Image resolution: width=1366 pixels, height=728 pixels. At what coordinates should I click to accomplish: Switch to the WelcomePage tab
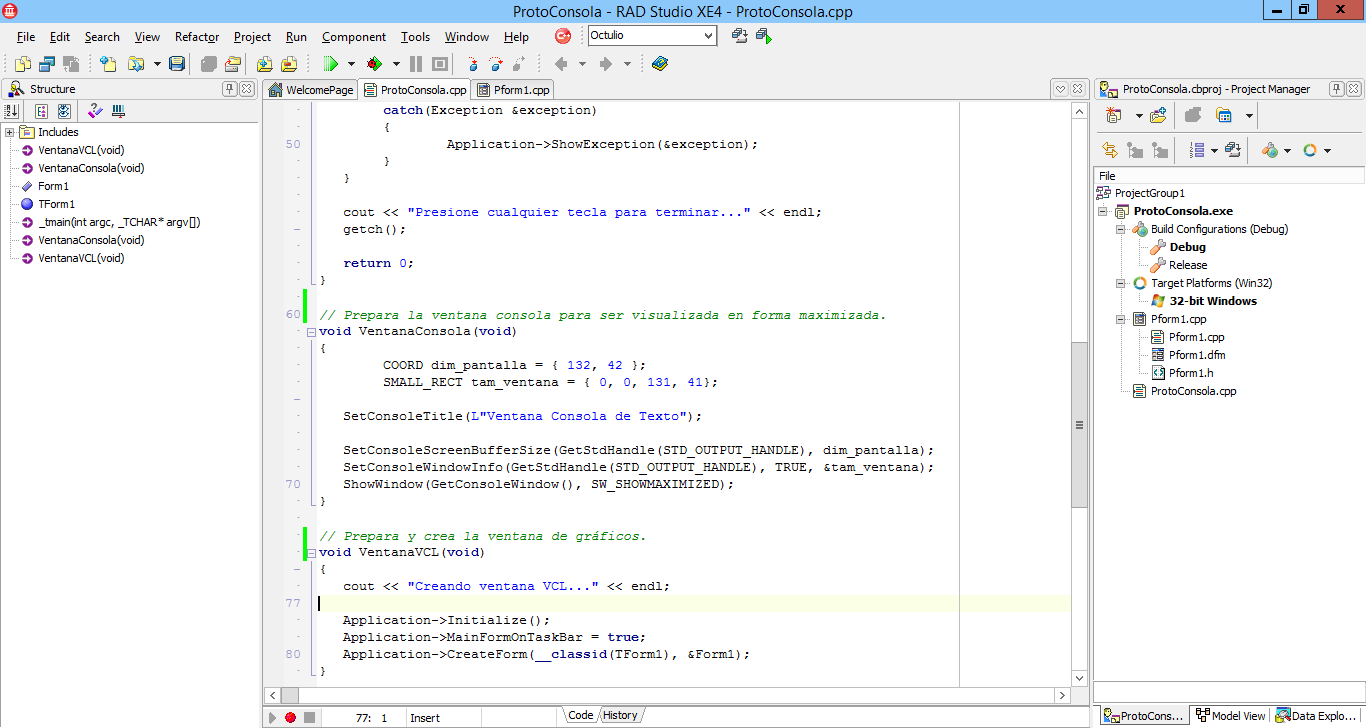tap(310, 90)
